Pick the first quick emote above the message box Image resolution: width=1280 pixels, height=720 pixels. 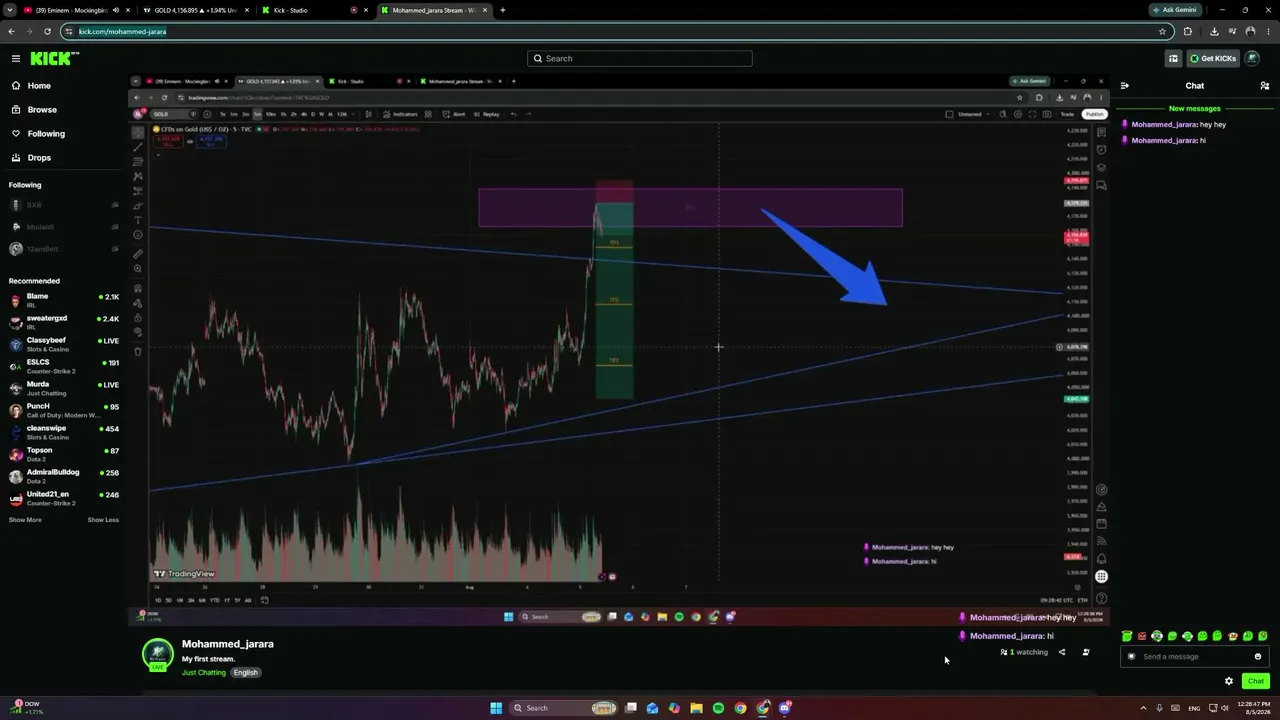pyautogui.click(x=1127, y=636)
